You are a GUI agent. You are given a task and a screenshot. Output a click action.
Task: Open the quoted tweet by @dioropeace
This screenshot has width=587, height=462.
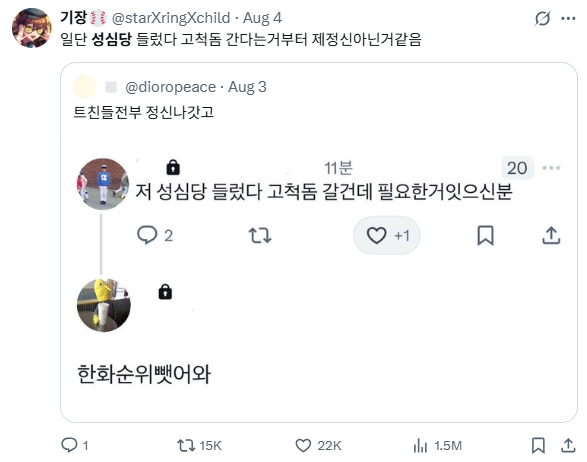[x=319, y=243]
